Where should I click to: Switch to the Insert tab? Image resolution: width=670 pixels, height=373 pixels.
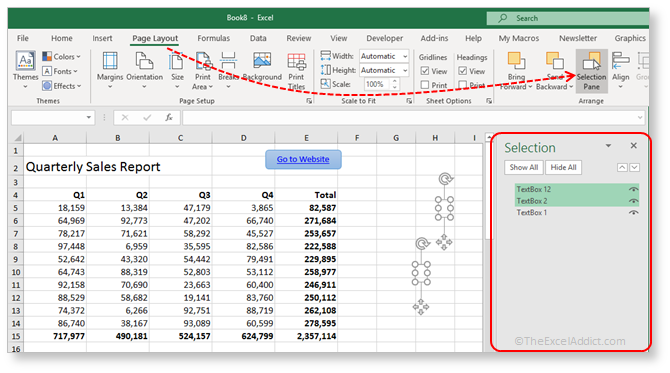pyautogui.click(x=102, y=38)
